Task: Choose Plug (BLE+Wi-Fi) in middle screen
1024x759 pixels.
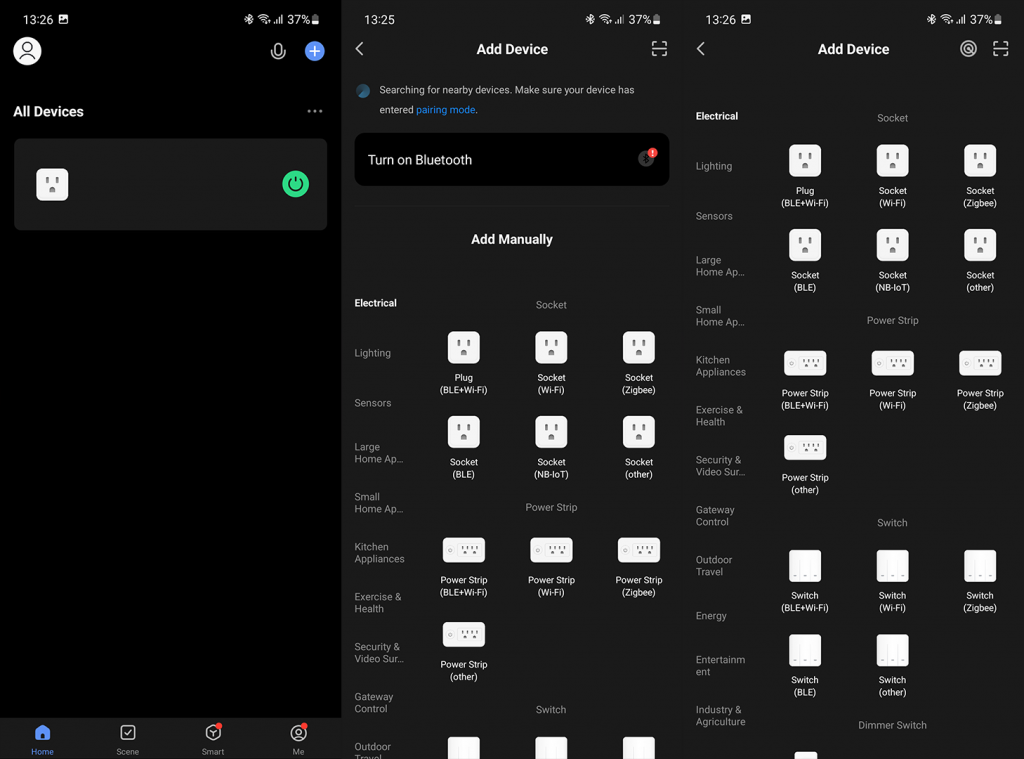Action: (464, 363)
